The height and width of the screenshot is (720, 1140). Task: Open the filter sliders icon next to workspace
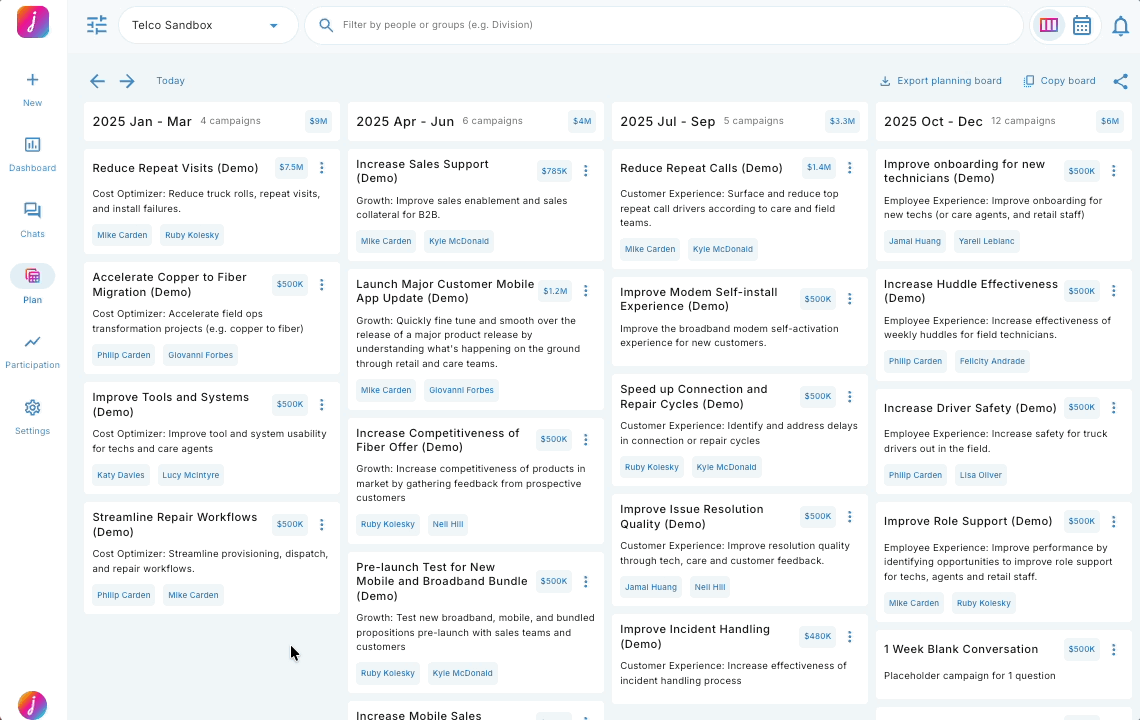pyautogui.click(x=96, y=25)
